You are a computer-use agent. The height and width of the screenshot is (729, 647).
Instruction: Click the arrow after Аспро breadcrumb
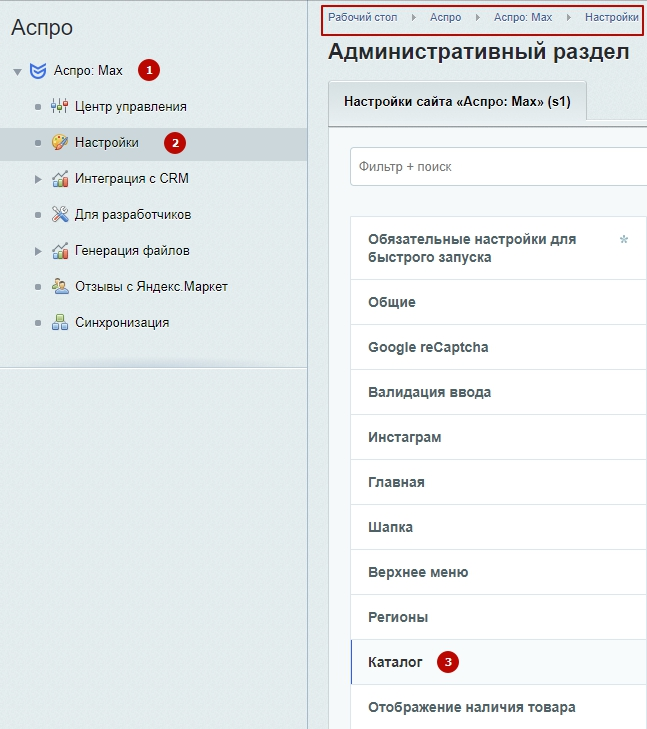pos(477,18)
